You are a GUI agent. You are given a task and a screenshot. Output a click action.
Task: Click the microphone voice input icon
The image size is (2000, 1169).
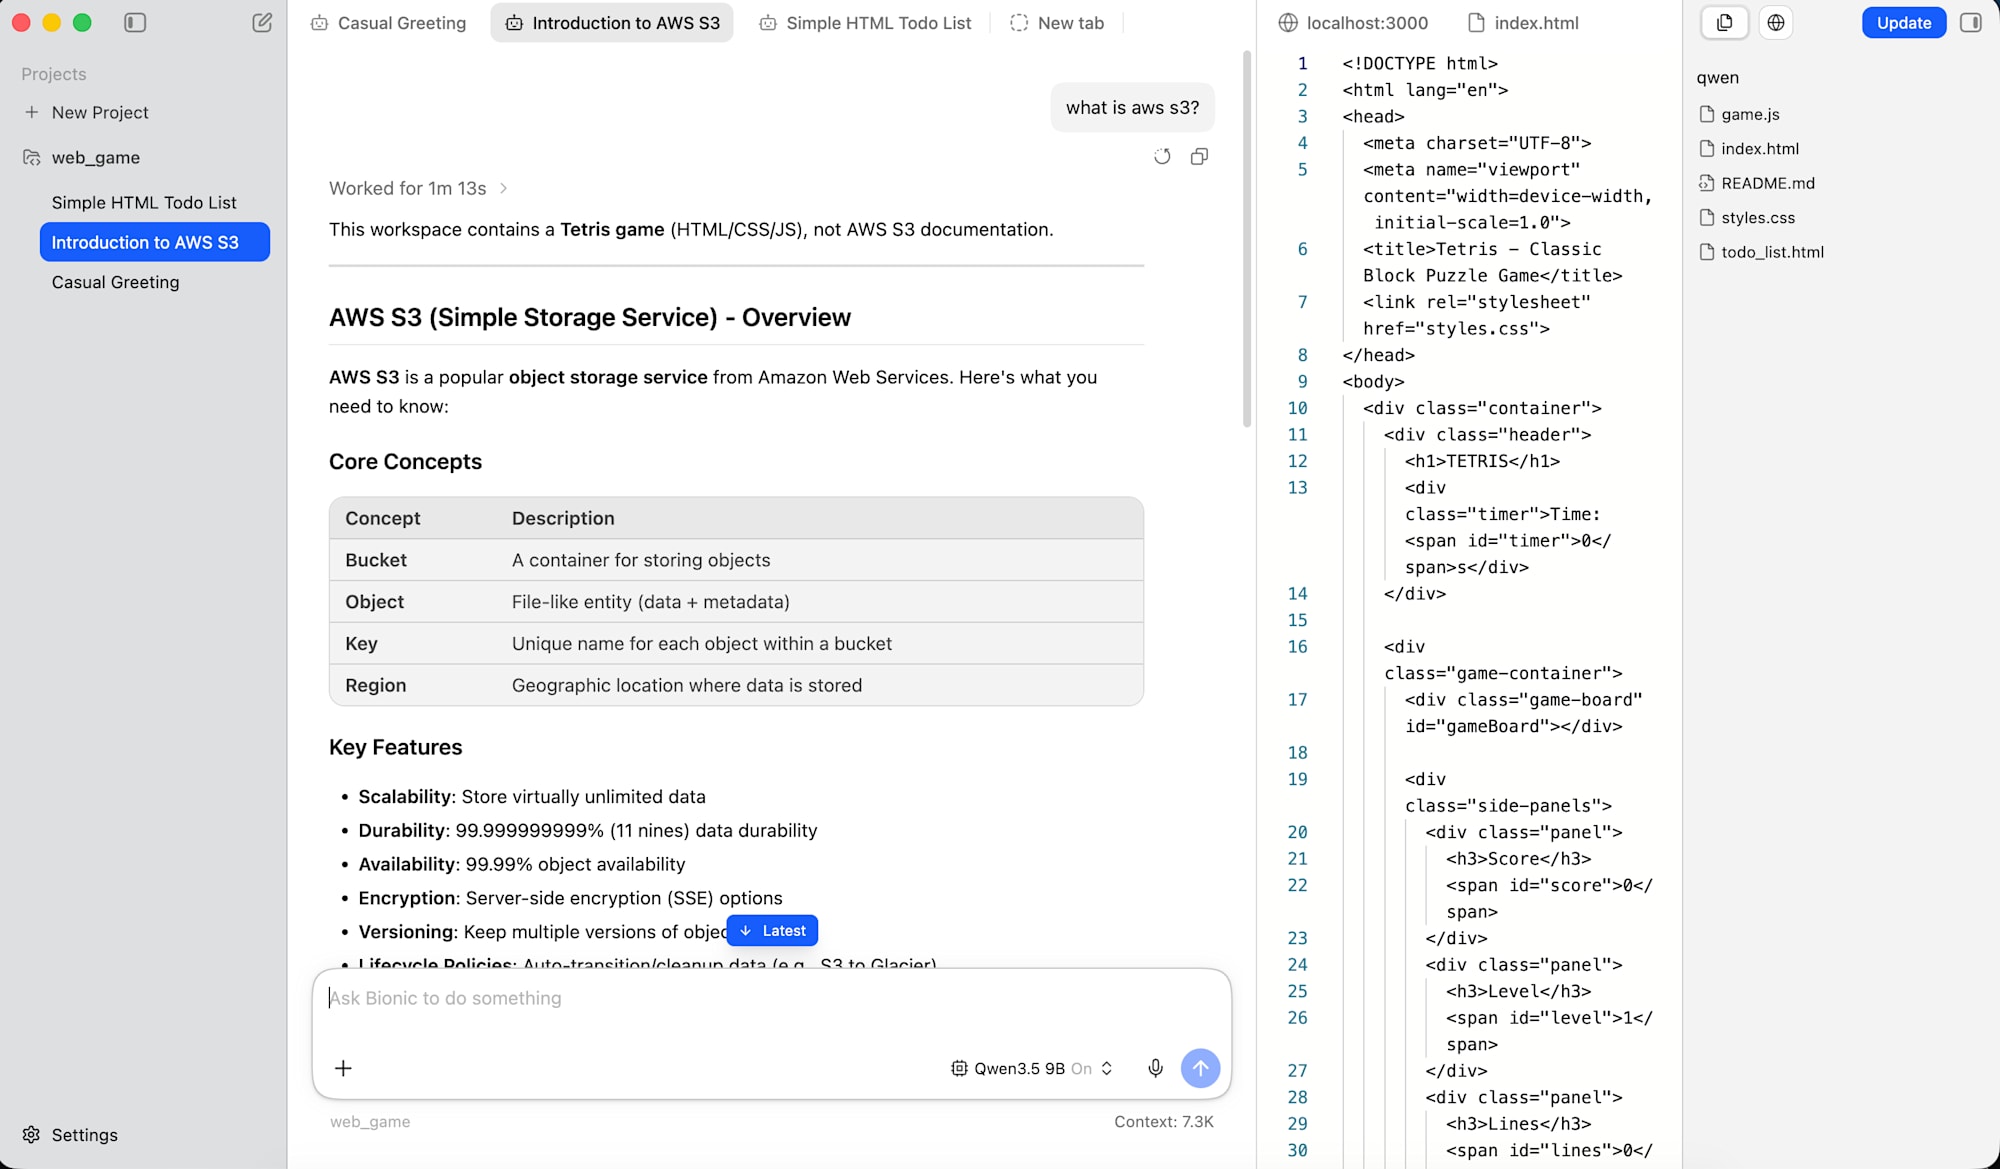pos(1155,1068)
